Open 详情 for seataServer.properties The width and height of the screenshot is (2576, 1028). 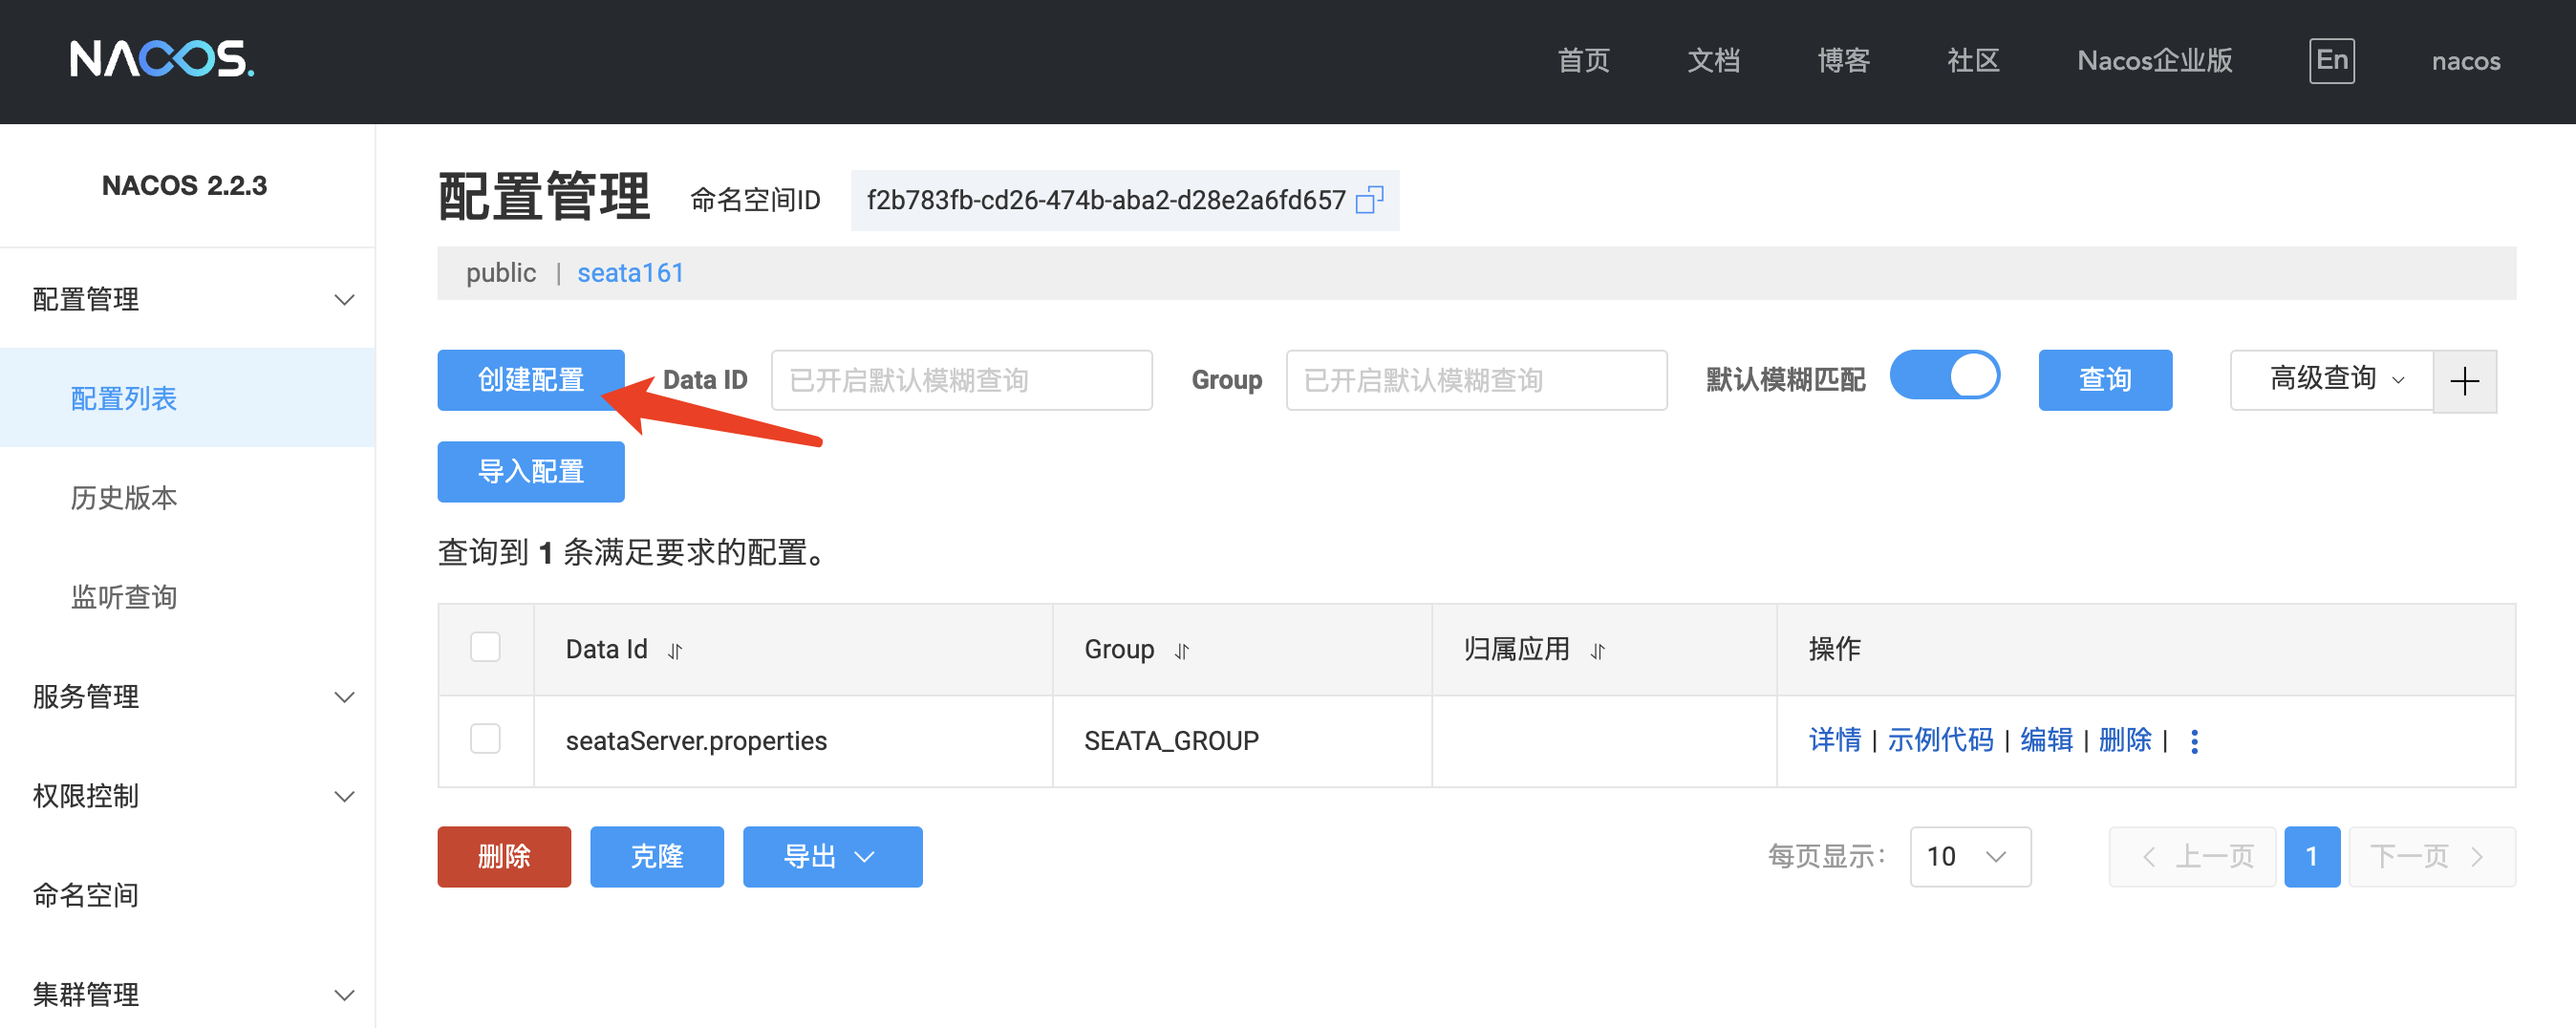click(1834, 741)
